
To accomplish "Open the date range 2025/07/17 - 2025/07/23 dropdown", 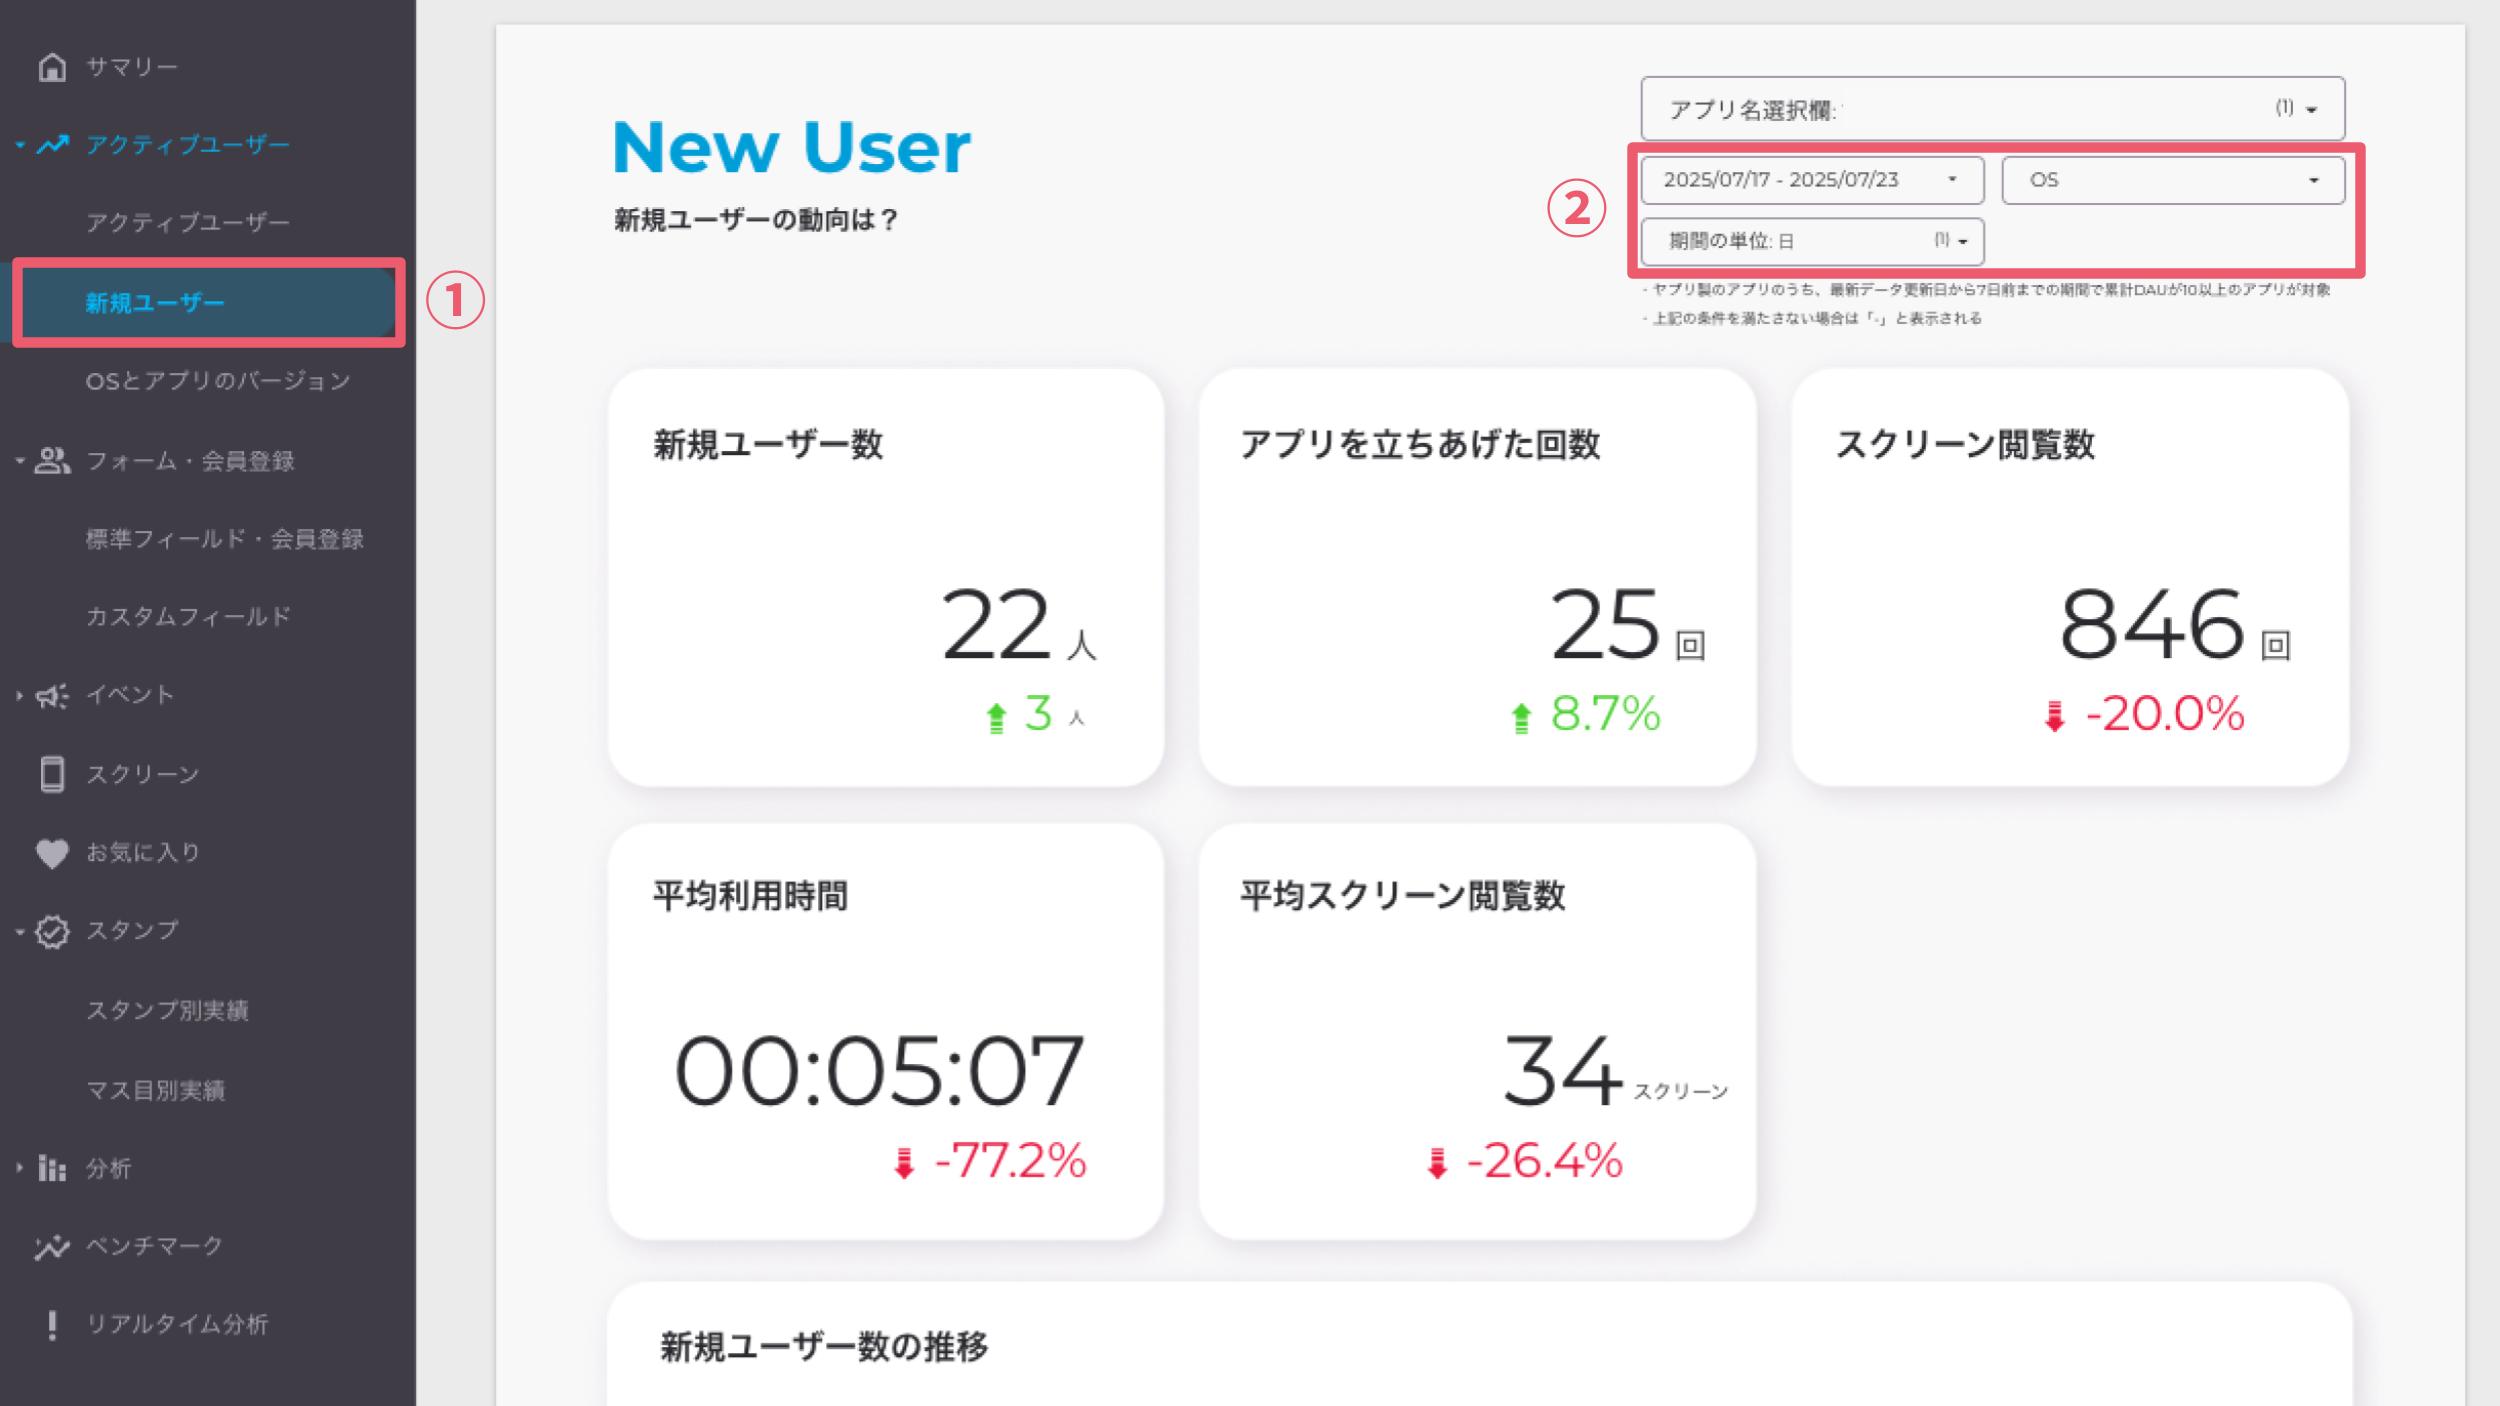I will [1812, 181].
